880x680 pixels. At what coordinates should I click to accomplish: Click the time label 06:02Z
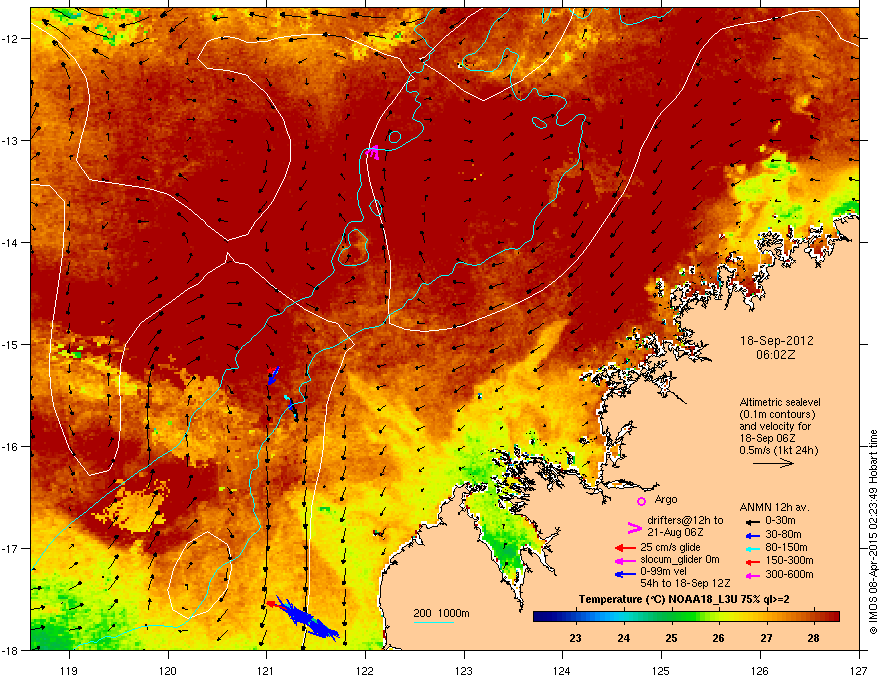[x=776, y=355]
